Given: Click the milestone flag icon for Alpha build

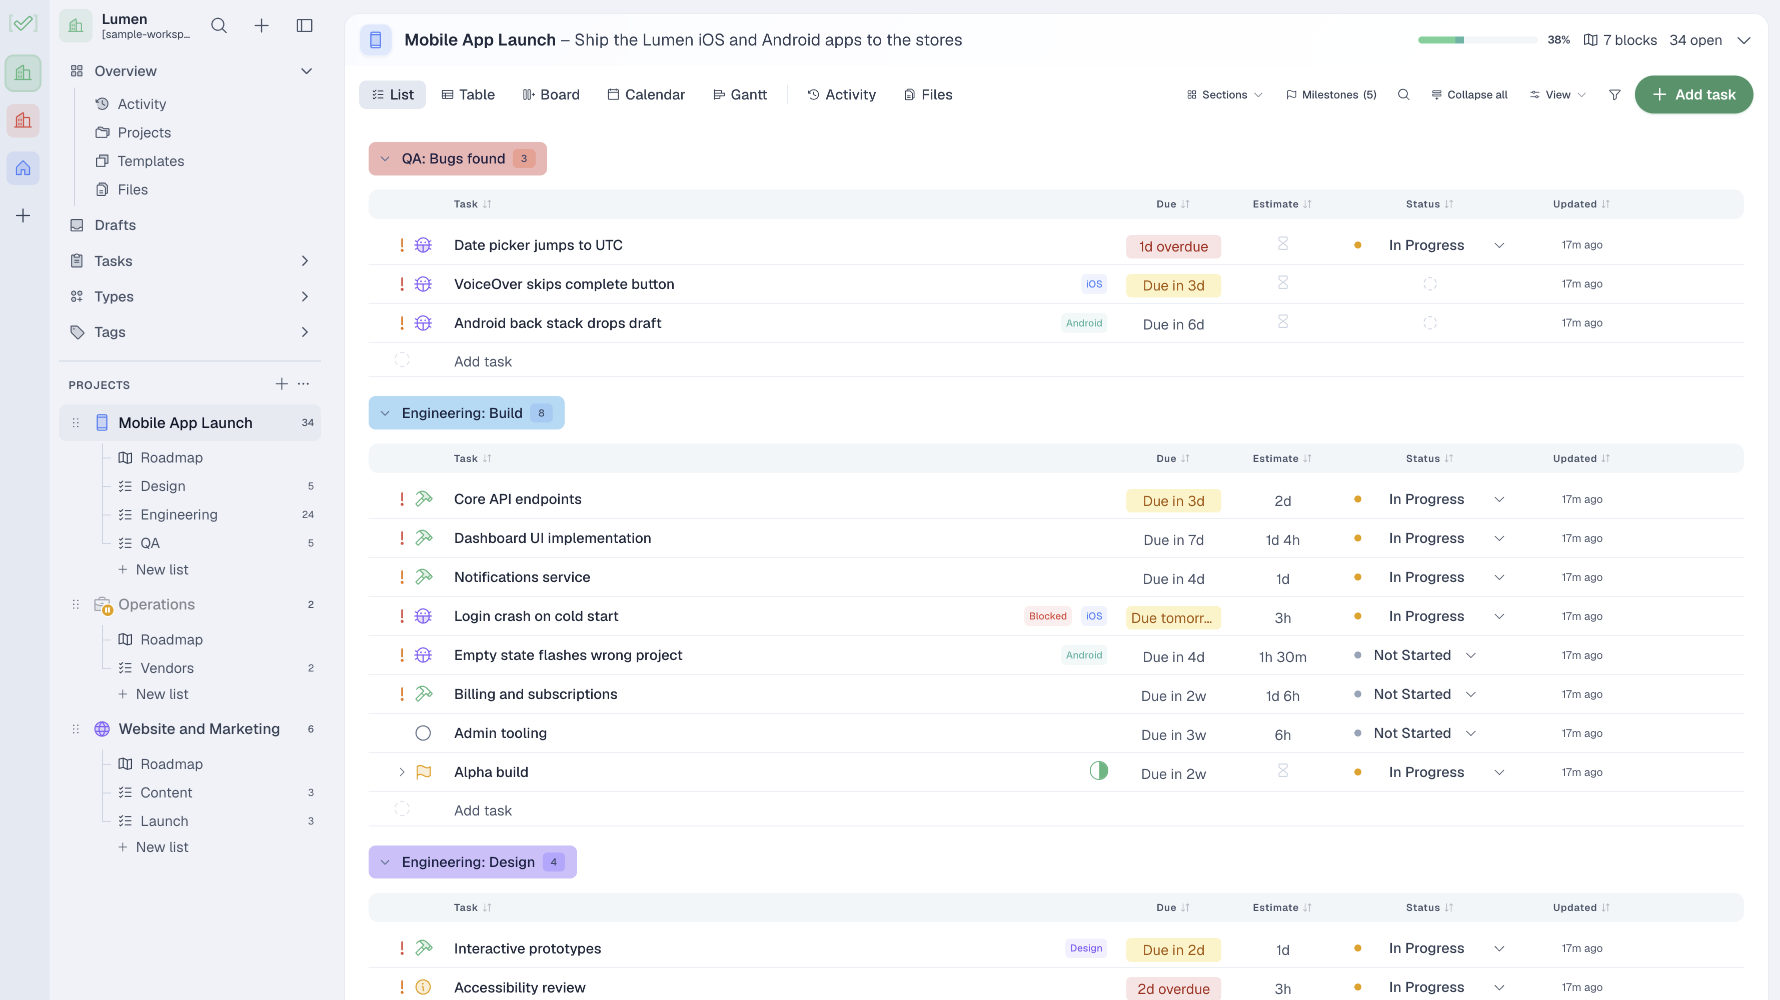Looking at the screenshot, I should 423,772.
